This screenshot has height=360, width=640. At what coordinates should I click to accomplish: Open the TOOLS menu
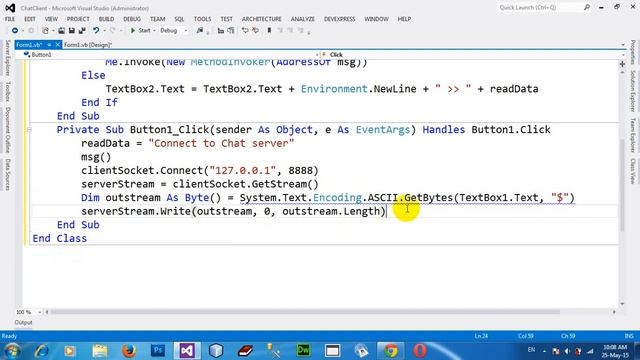point(202,19)
